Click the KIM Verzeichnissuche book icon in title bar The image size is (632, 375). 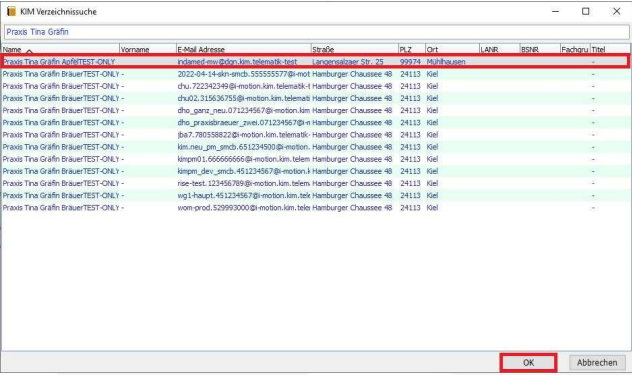point(11,11)
